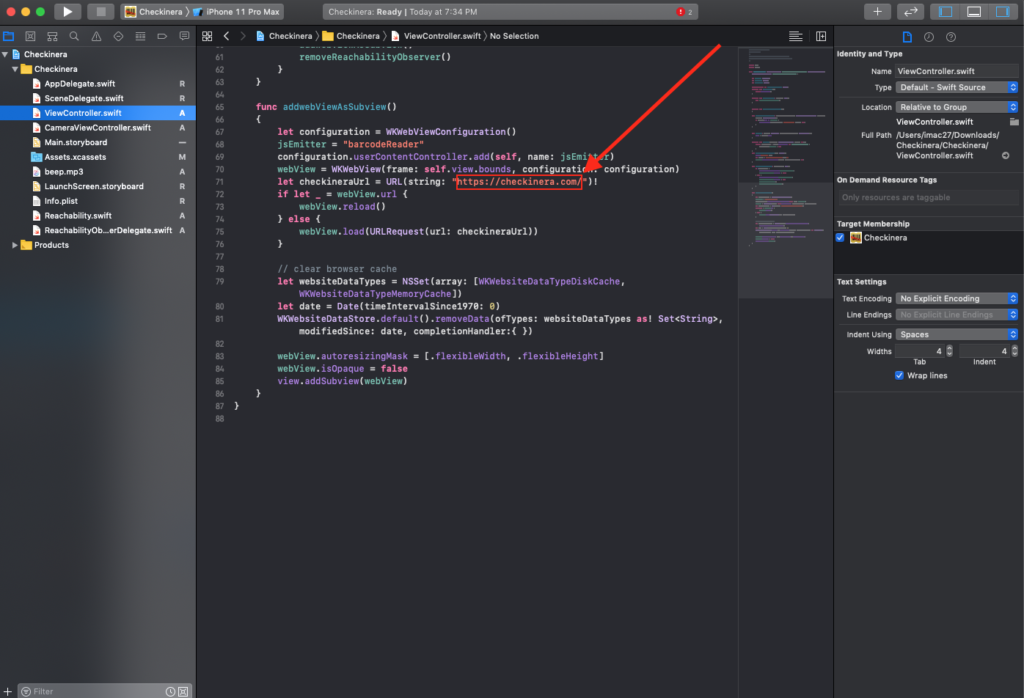Image resolution: width=1024 pixels, height=698 pixels.
Task: Show the File inspector tab
Action: point(907,37)
